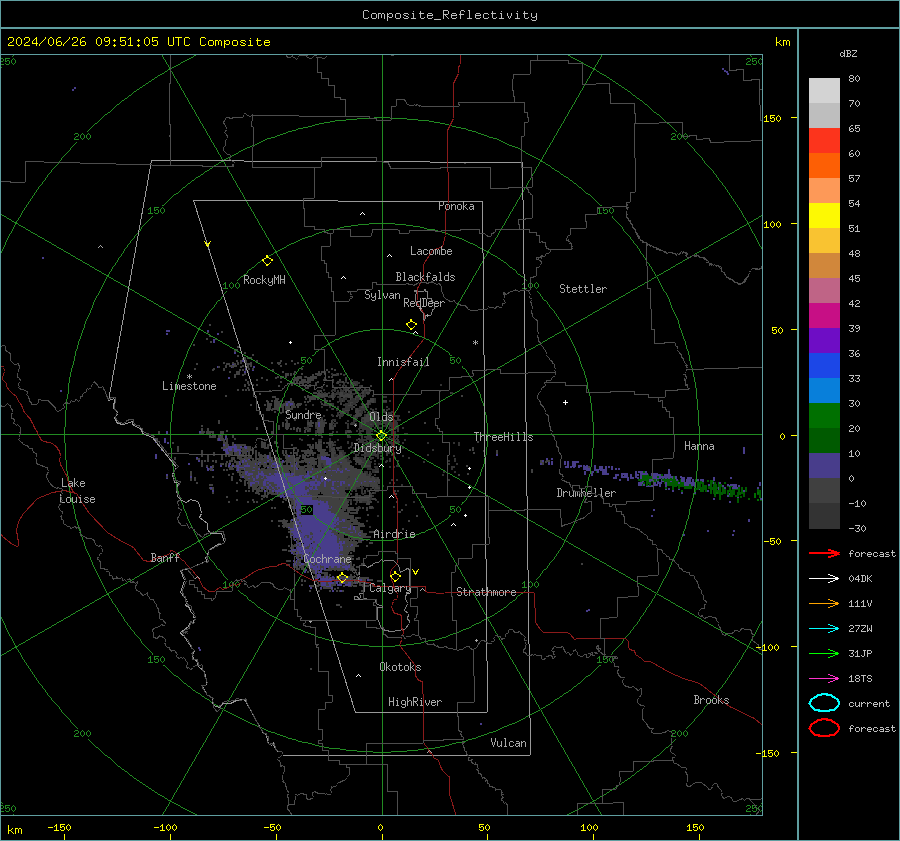The height and width of the screenshot is (841, 900).
Task: Click the Composite_Reflectivity title
Action: click(x=449, y=15)
